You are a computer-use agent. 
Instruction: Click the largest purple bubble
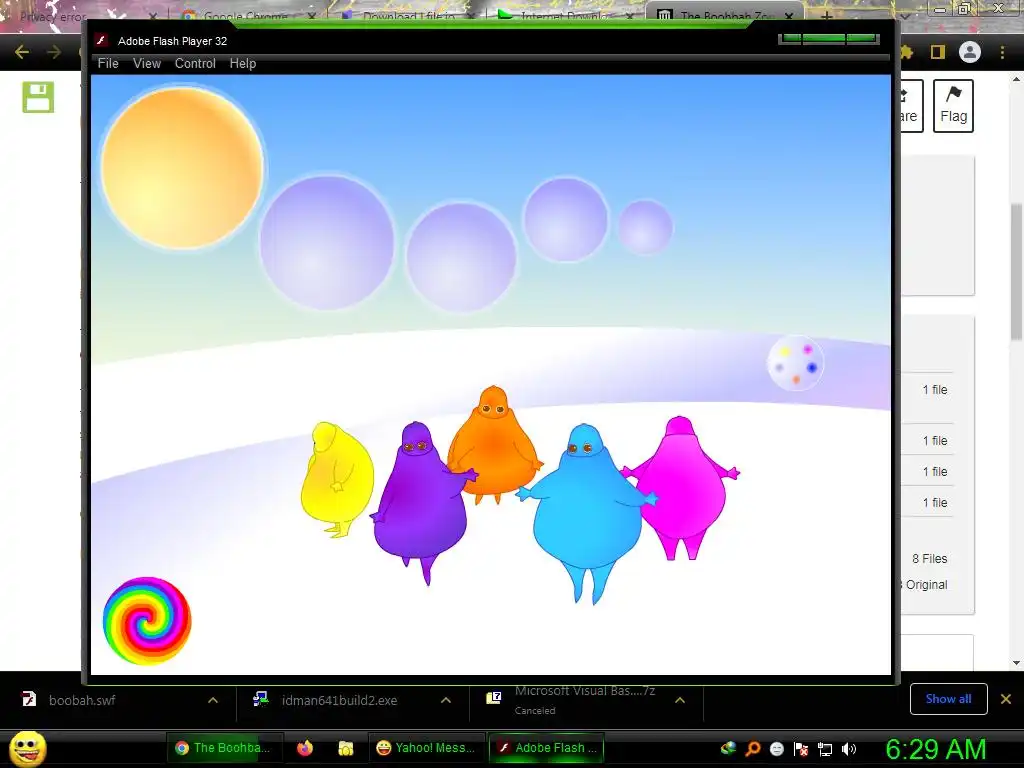click(x=327, y=242)
